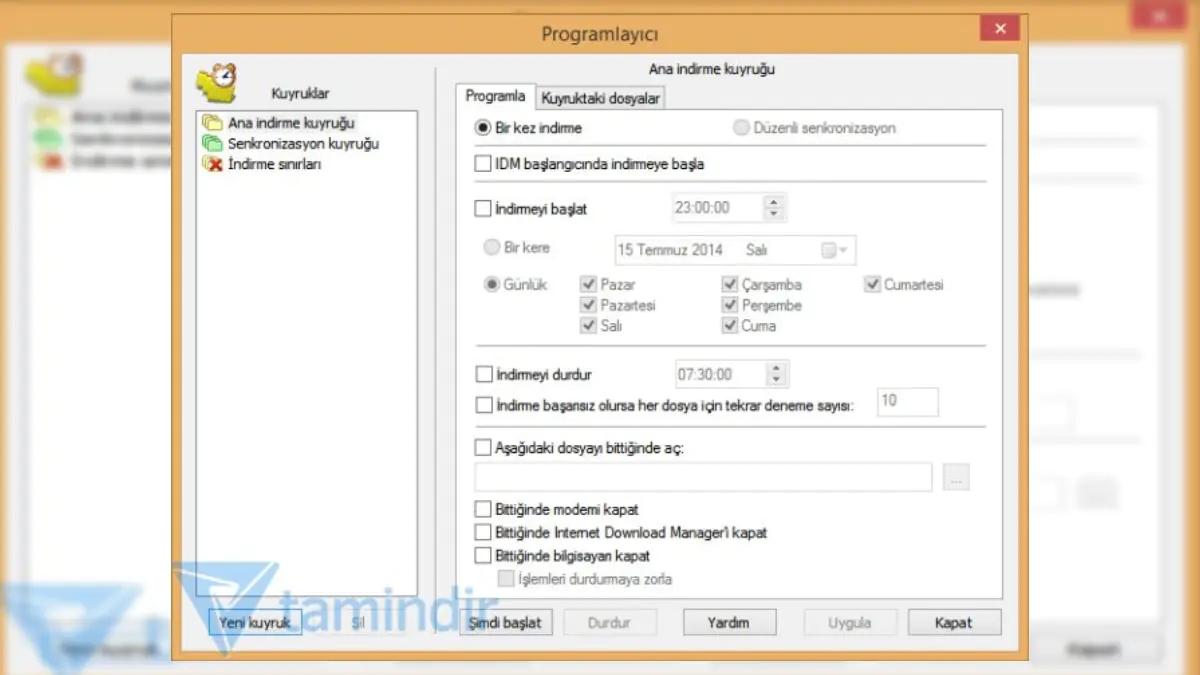Screen dimensions: 1200x675
Task: Click the Yeni kuyruk button
Action: coord(254,622)
